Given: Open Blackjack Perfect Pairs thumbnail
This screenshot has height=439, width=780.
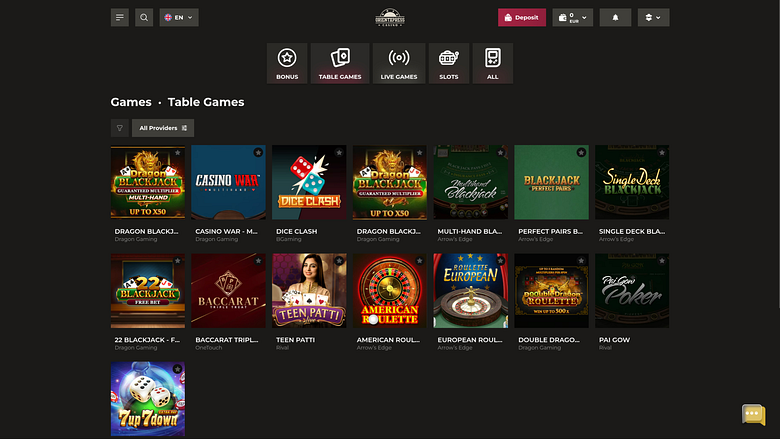Looking at the screenshot, I should point(551,182).
